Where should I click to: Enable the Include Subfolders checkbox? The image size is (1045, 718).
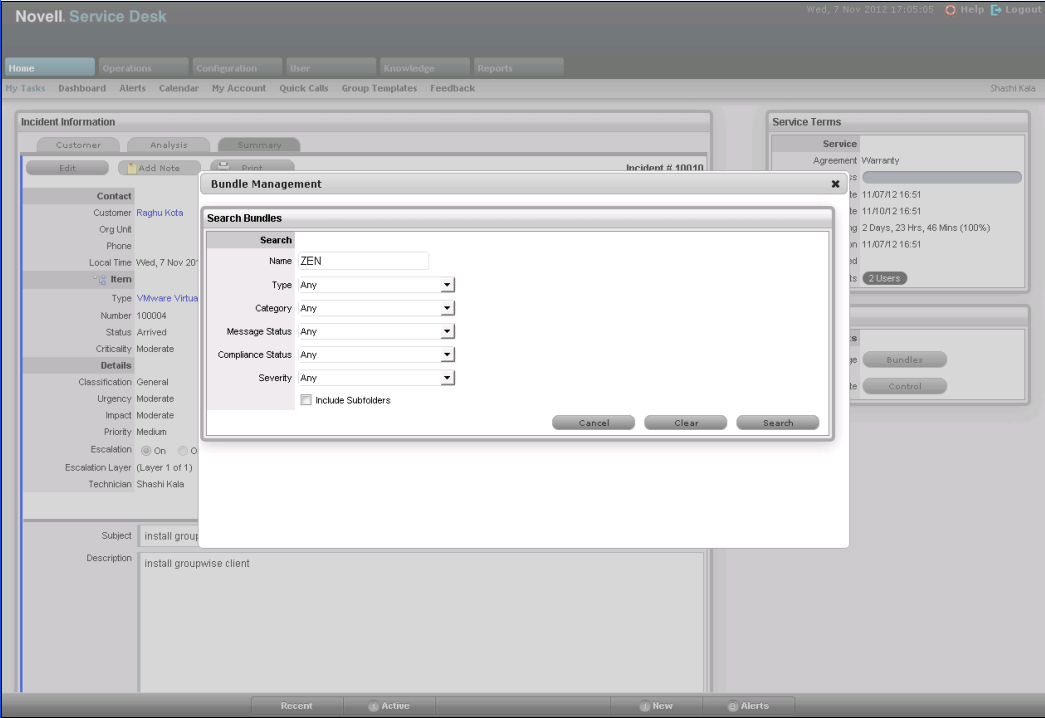pyautogui.click(x=307, y=400)
